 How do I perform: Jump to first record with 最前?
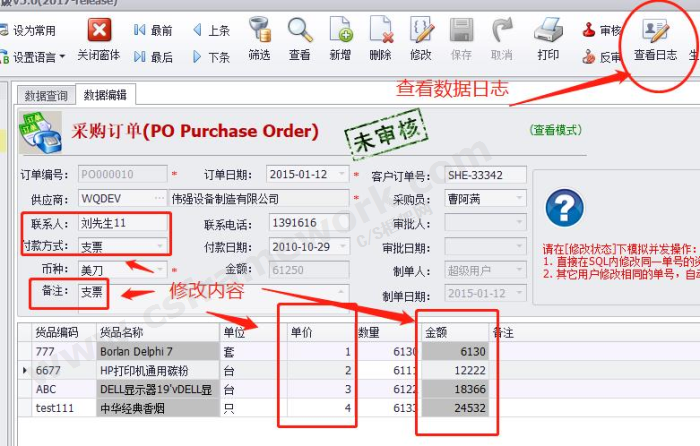point(152,31)
